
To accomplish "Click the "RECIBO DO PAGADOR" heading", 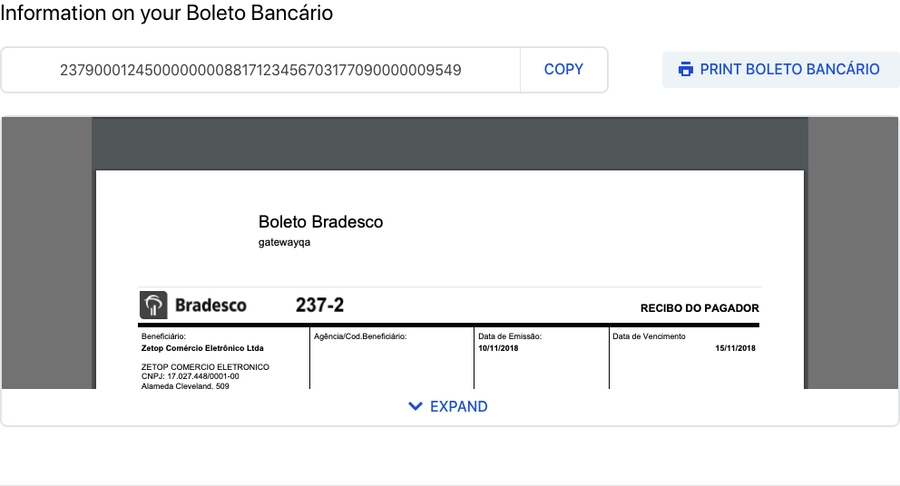I will point(699,308).
